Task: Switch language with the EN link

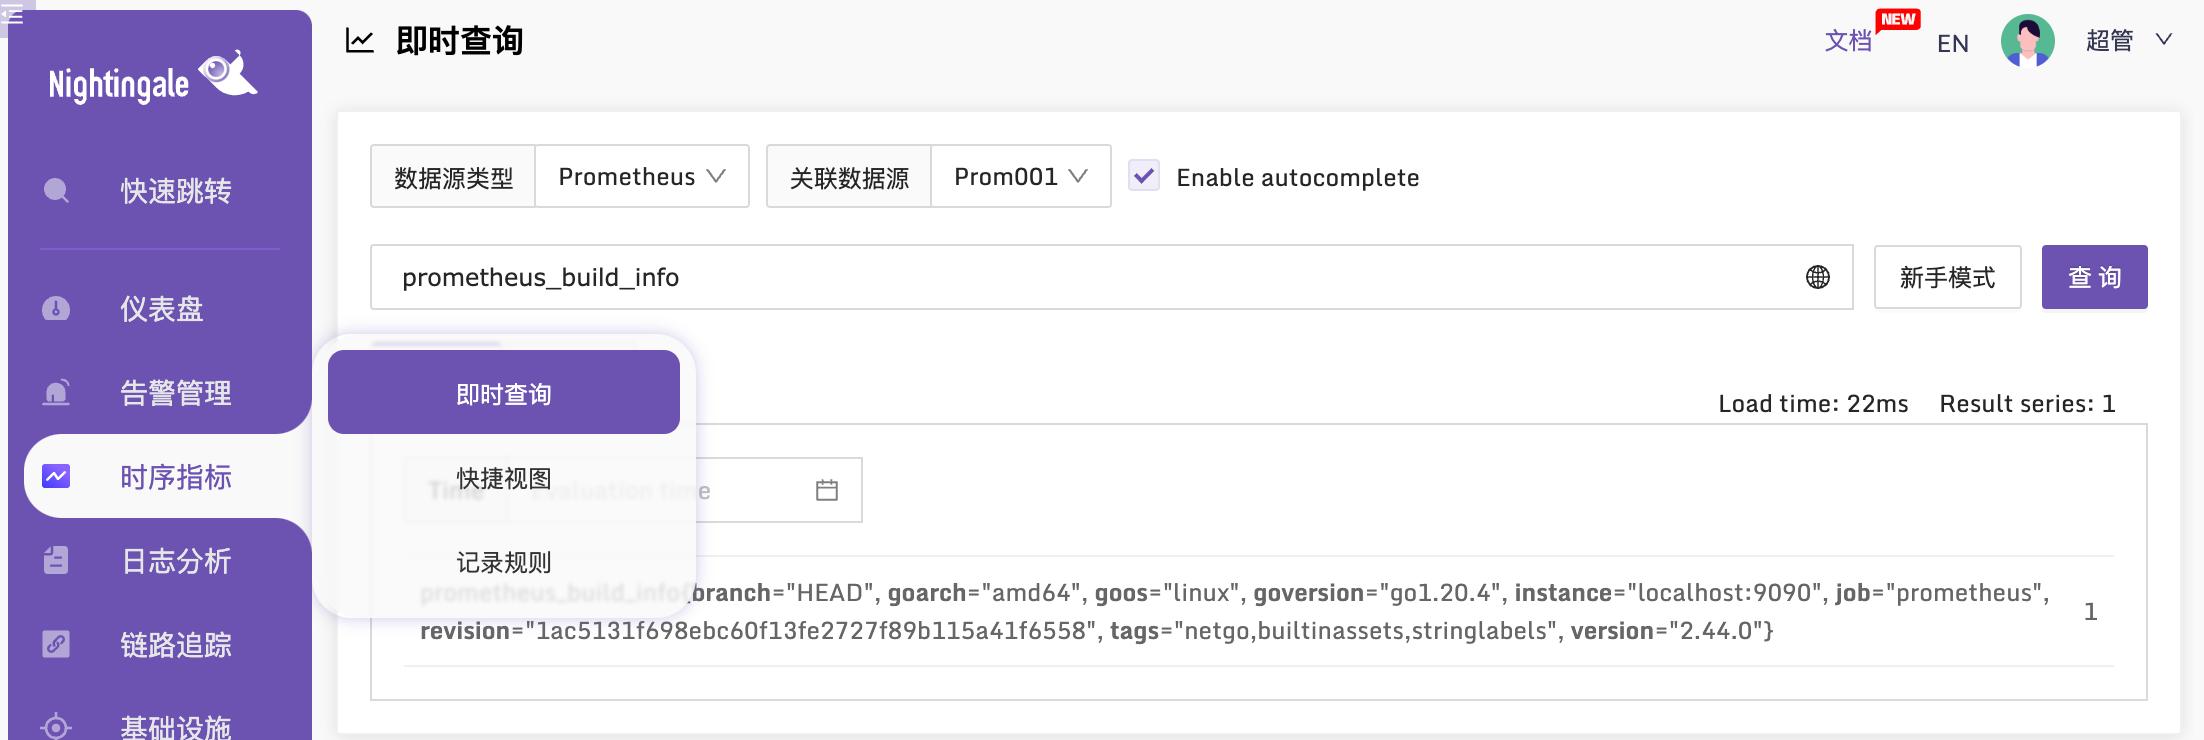Action: coord(1953,43)
